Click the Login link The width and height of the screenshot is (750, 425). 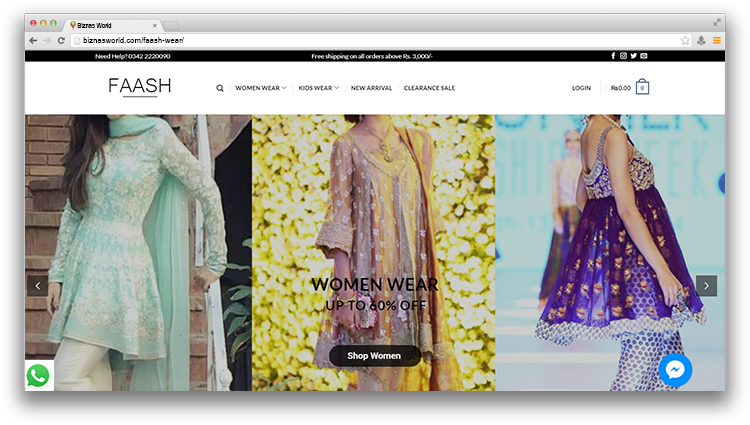click(x=581, y=88)
